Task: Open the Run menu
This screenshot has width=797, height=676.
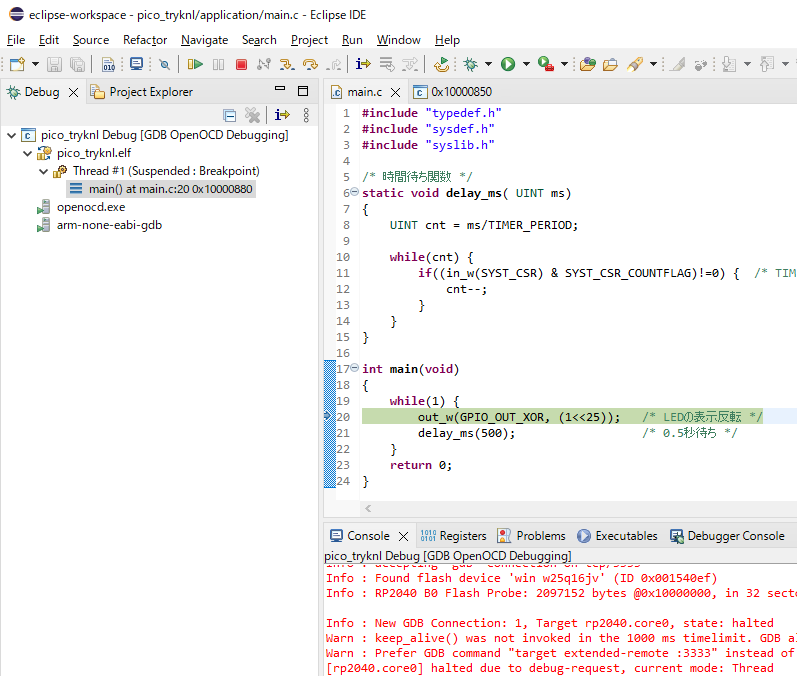Action: [352, 40]
